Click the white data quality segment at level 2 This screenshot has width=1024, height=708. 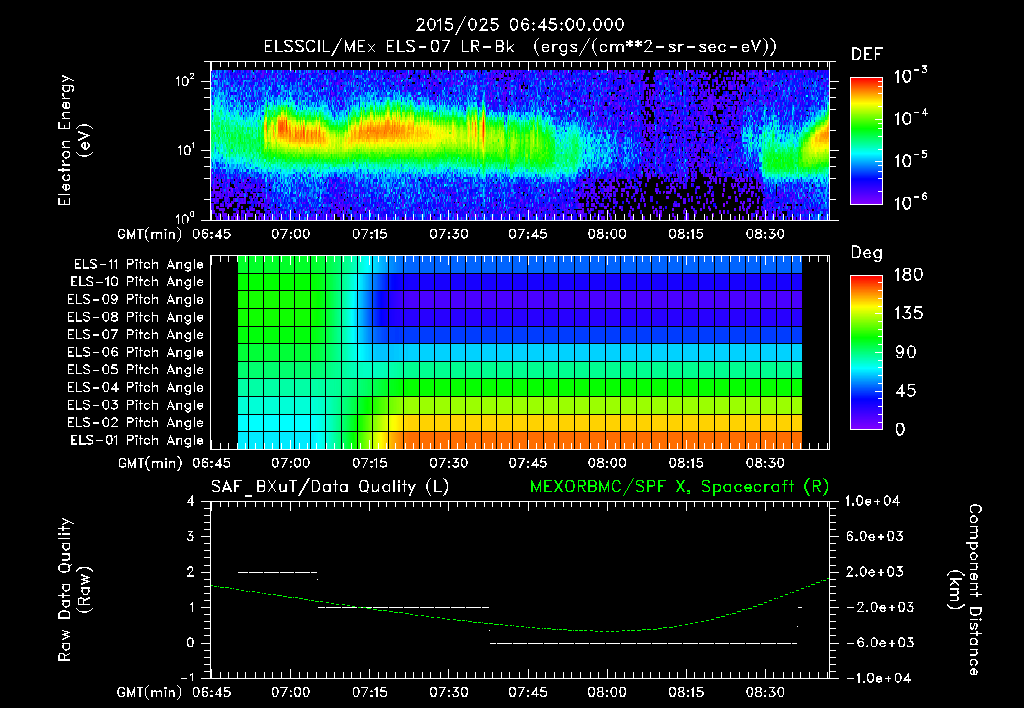click(x=278, y=573)
